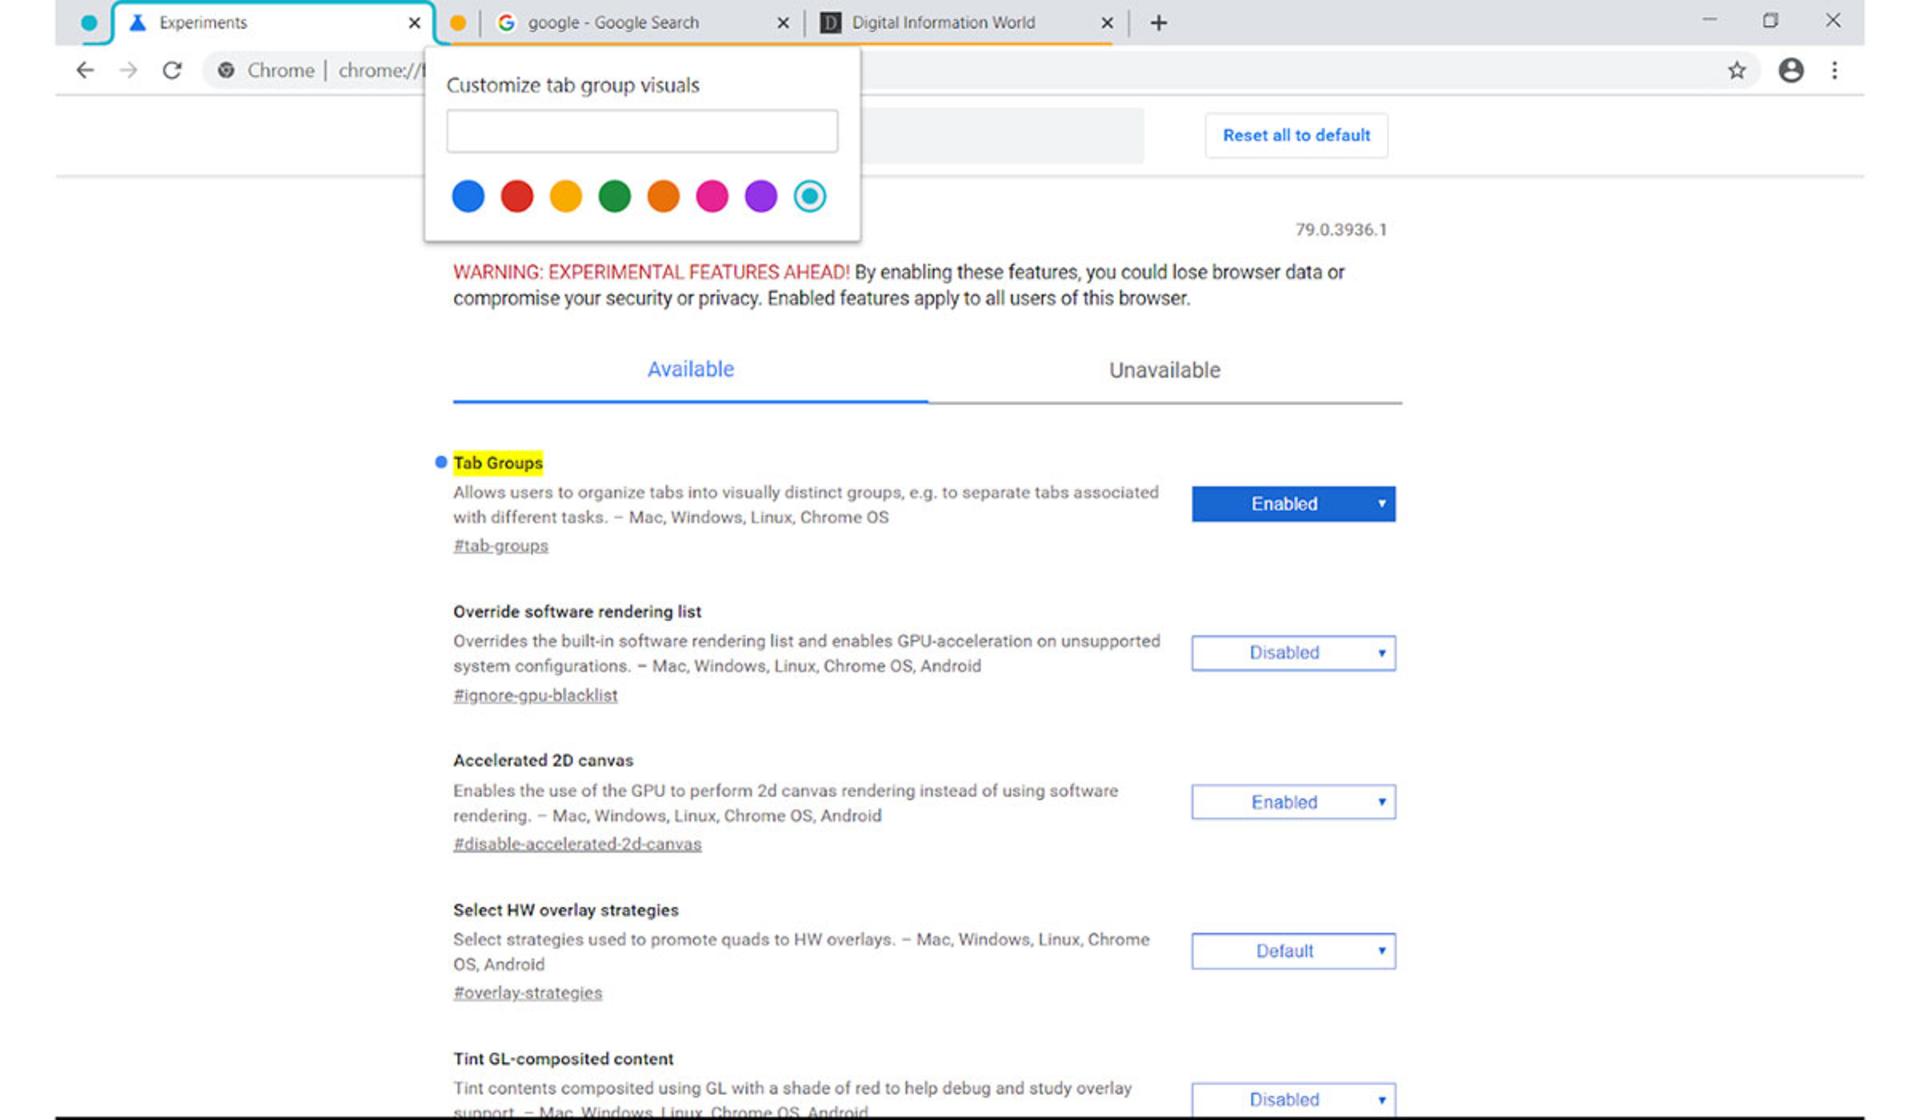Click the browser back arrow
This screenshot has height=1120, width=1920.
click(85, 70)
